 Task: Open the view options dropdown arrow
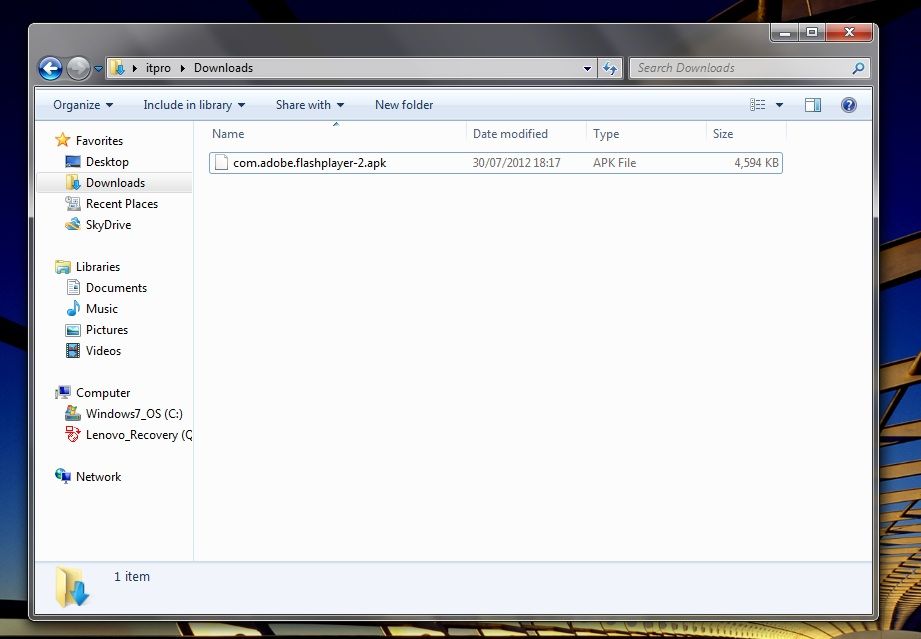click(x=779, y=105)
